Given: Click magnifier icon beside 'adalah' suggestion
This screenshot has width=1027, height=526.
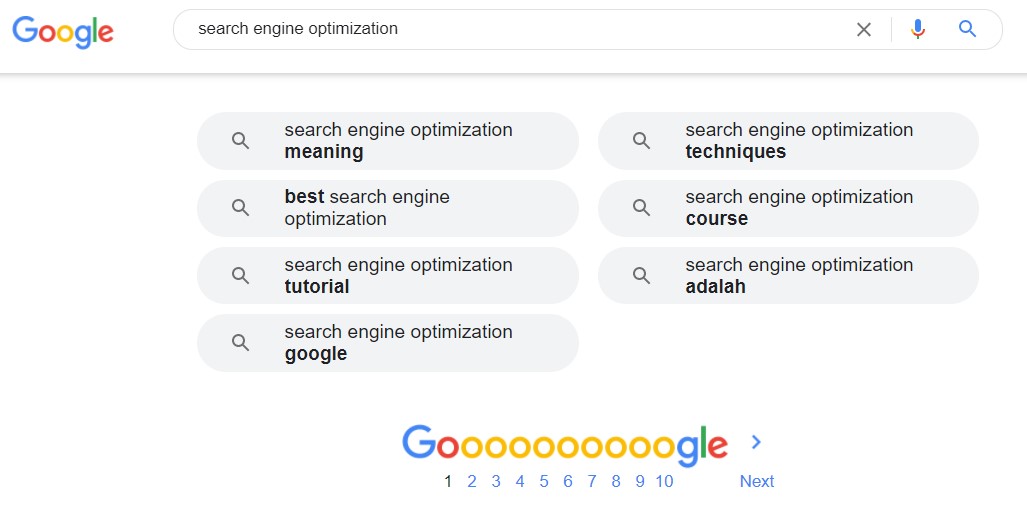Looking at the screenshot, I should [641, 276].
